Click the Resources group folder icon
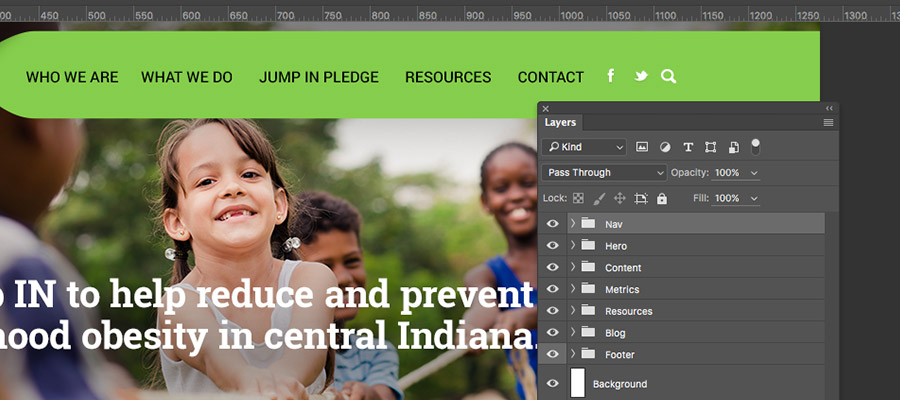Screen dimensions: 900x400 pyautogui.click(x=588, y=310)
